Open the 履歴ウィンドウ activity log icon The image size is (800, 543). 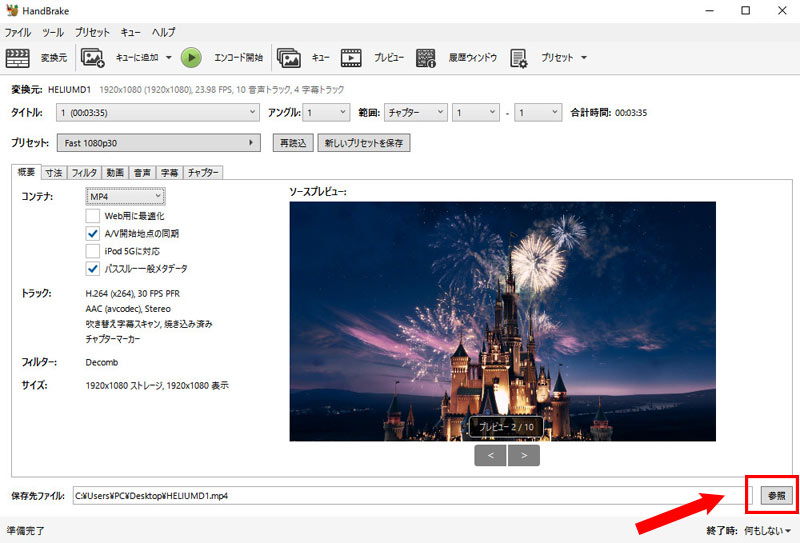click(x=426, y=58)
